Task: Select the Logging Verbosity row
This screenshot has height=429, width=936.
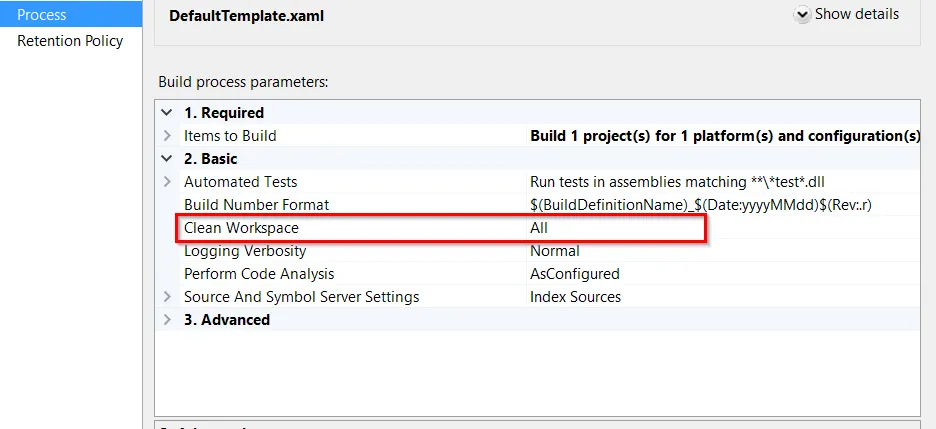Action: click(244, 251)
